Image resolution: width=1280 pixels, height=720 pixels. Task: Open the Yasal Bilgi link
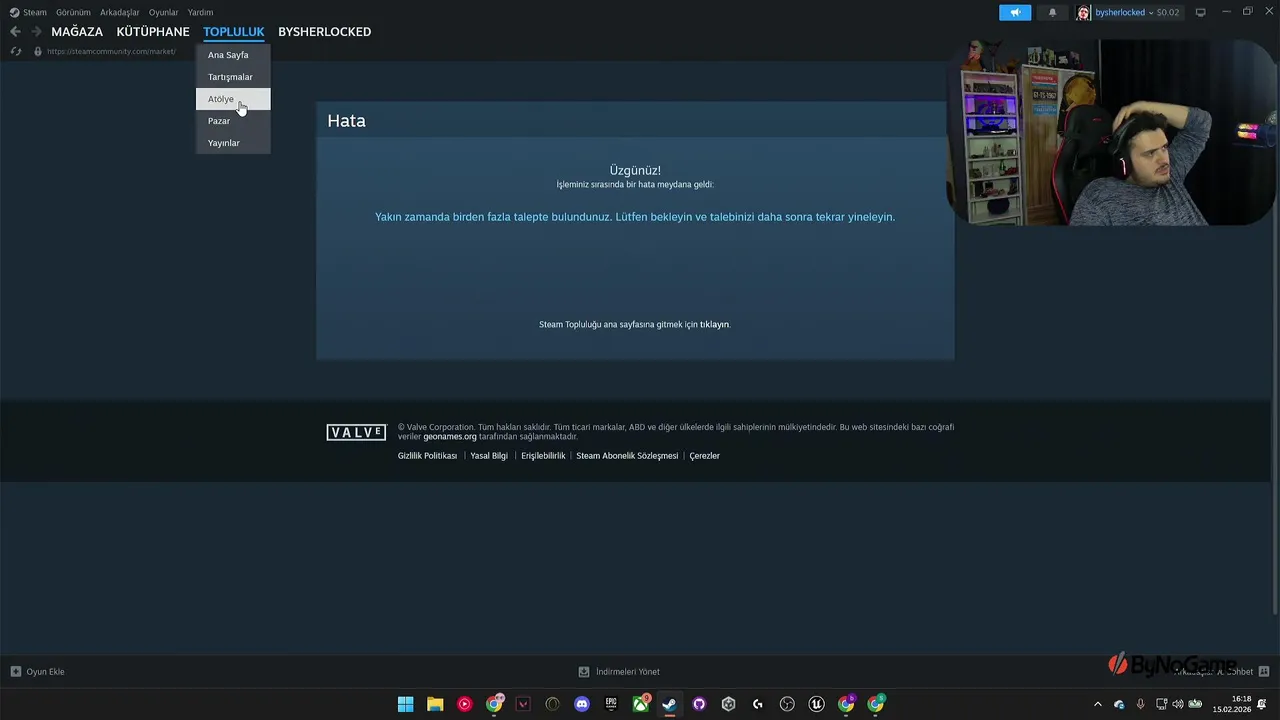pos(489,456)
